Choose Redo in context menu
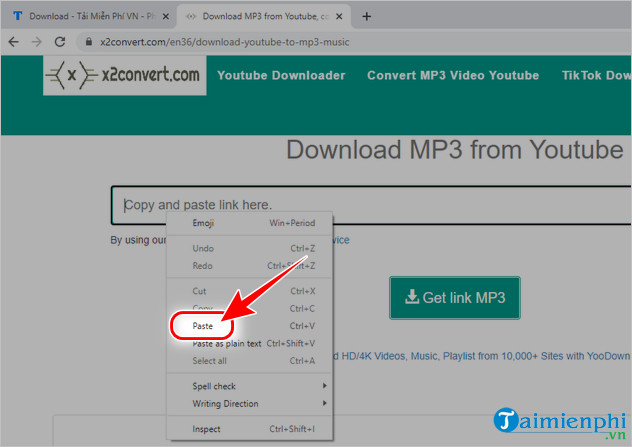Viewport: 632px width, 447px height. (250, 266)
